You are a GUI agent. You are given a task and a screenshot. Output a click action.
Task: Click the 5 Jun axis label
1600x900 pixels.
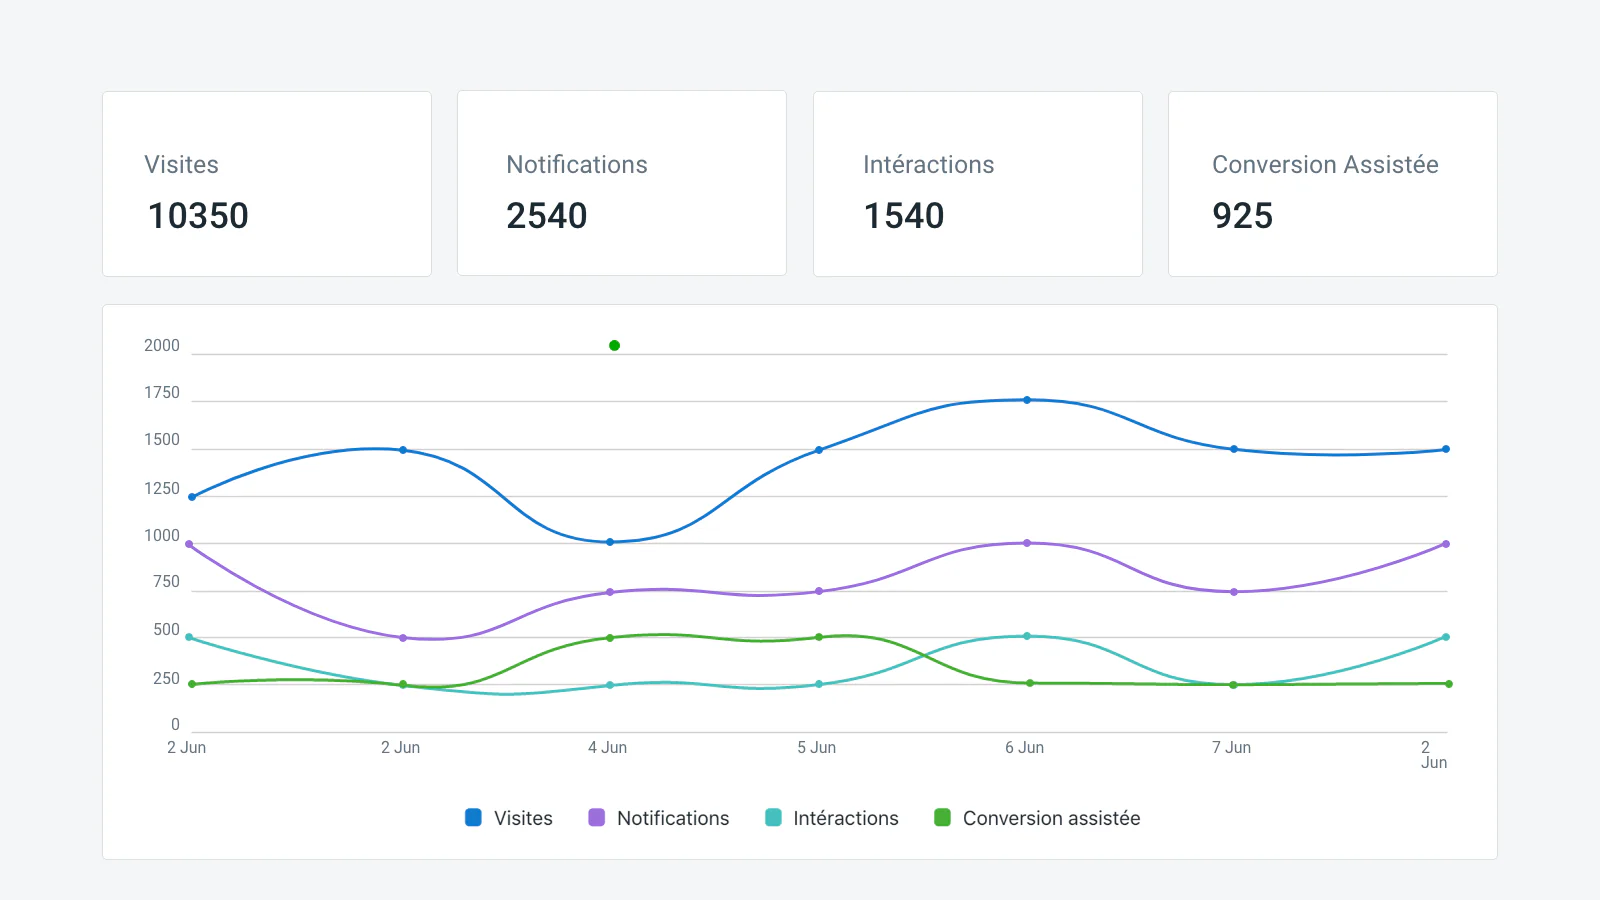(x=817, y=748)
